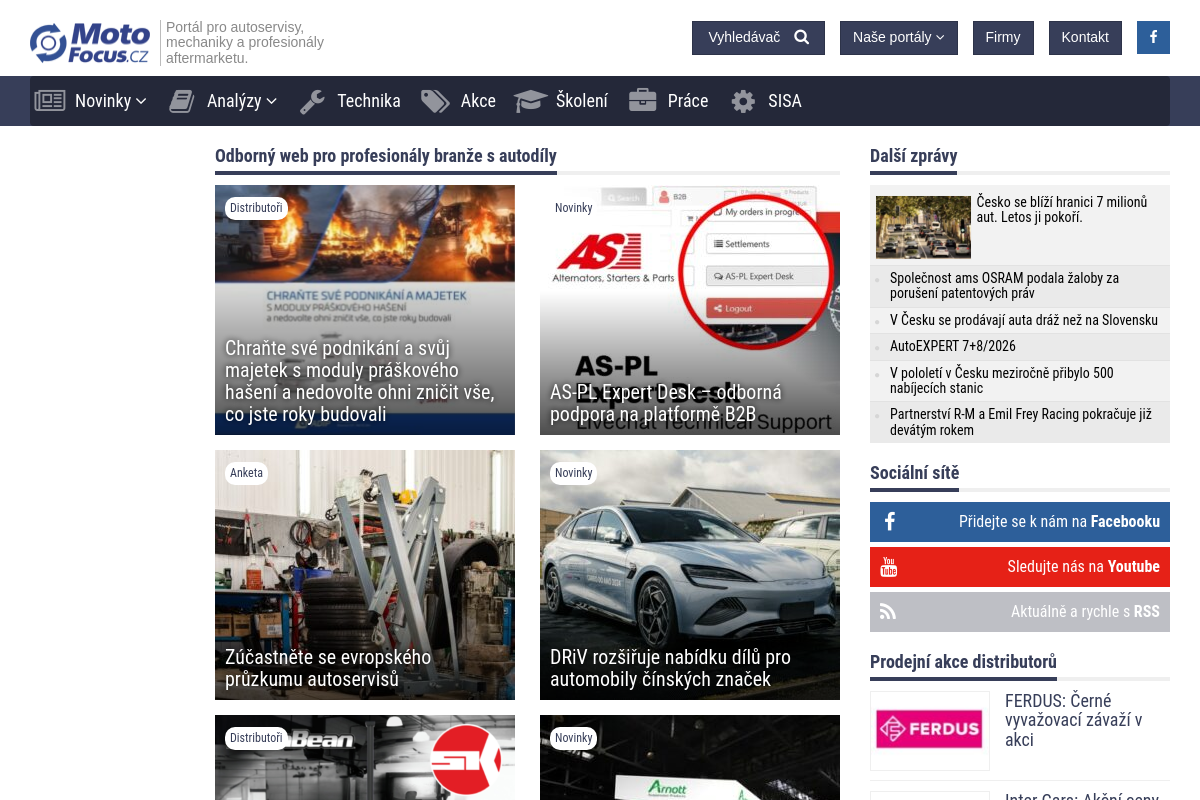Open Partnerství R-M a Emil Frey Racing

[1021, 422]
